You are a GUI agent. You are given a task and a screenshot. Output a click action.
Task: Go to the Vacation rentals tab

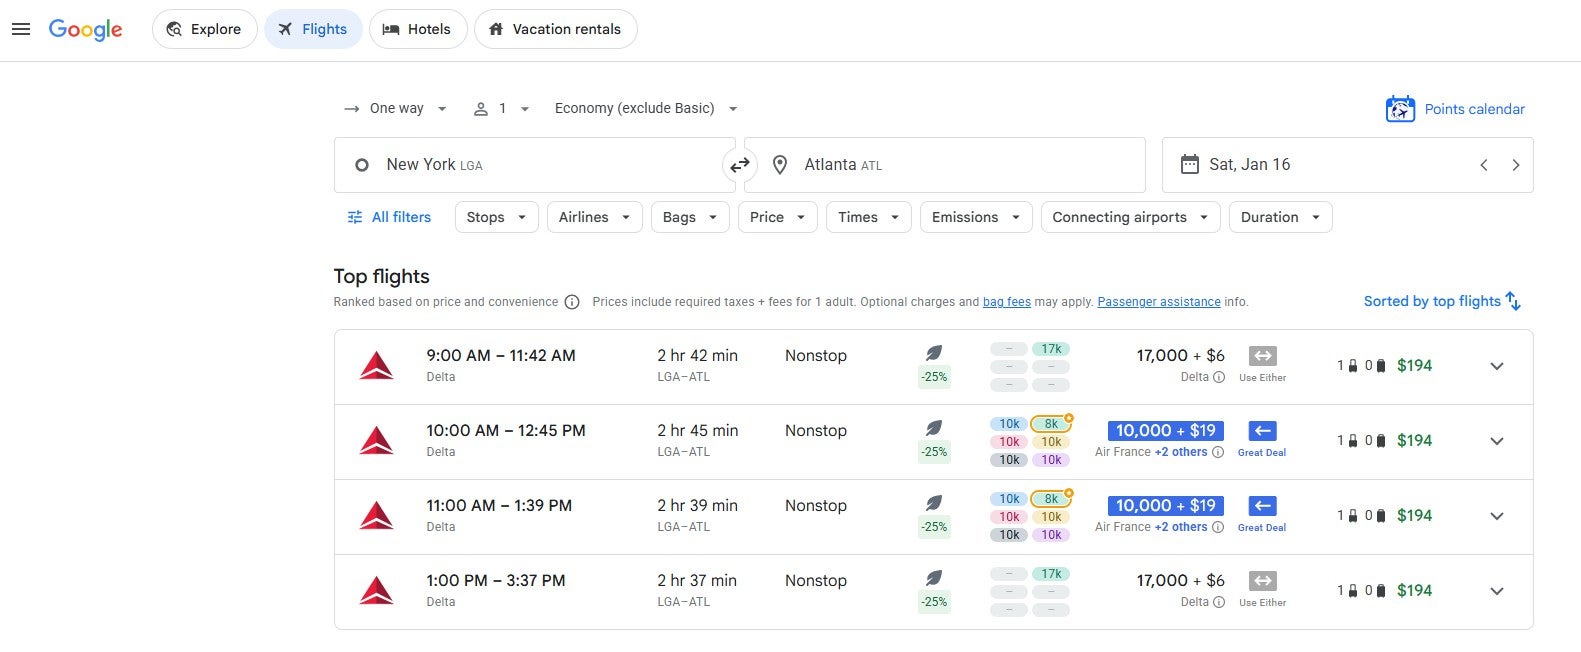(x=555, y=29)
